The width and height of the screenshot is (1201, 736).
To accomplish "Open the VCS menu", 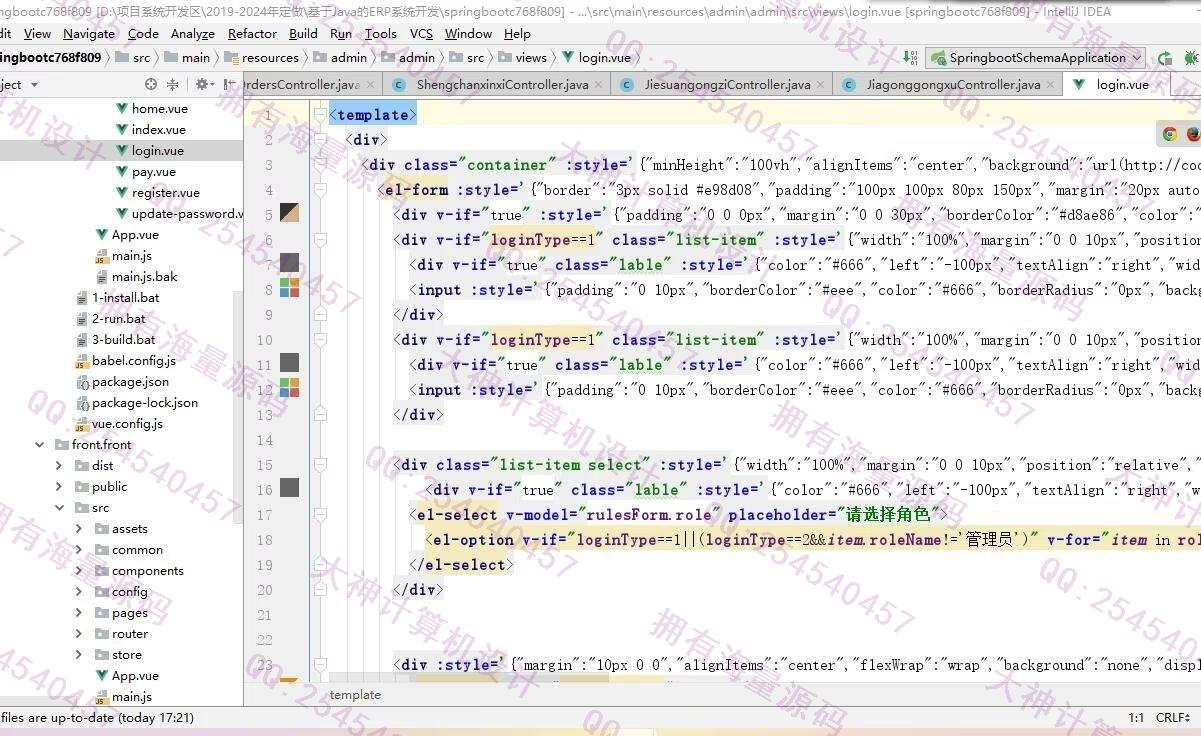I will [x=421, y=33].
